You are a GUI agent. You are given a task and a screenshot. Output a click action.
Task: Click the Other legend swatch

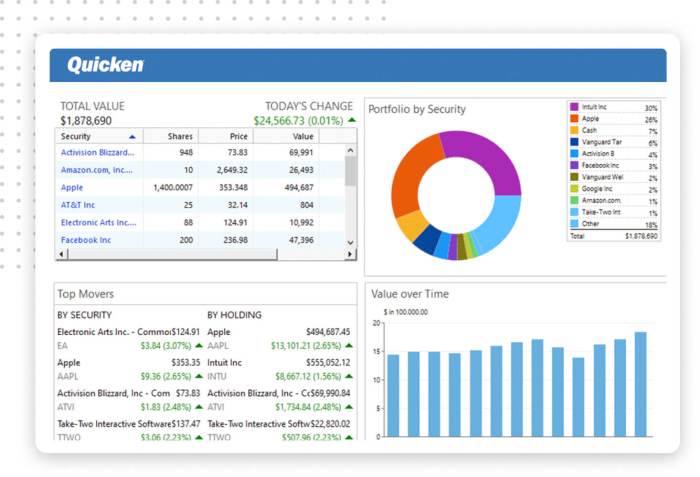(x=574, y=223)
